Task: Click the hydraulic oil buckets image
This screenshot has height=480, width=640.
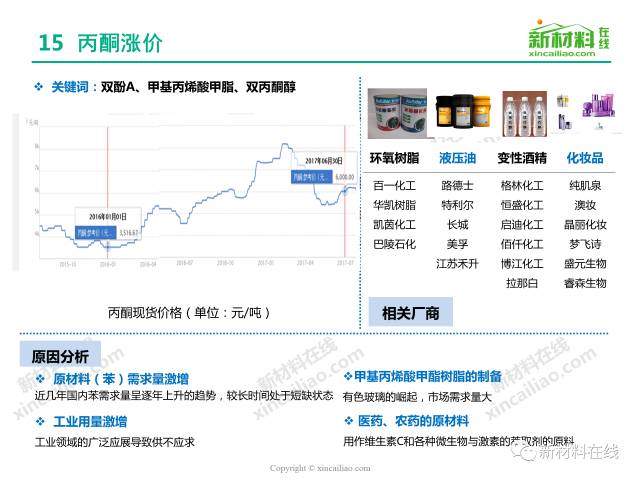Action: (463, 111)
